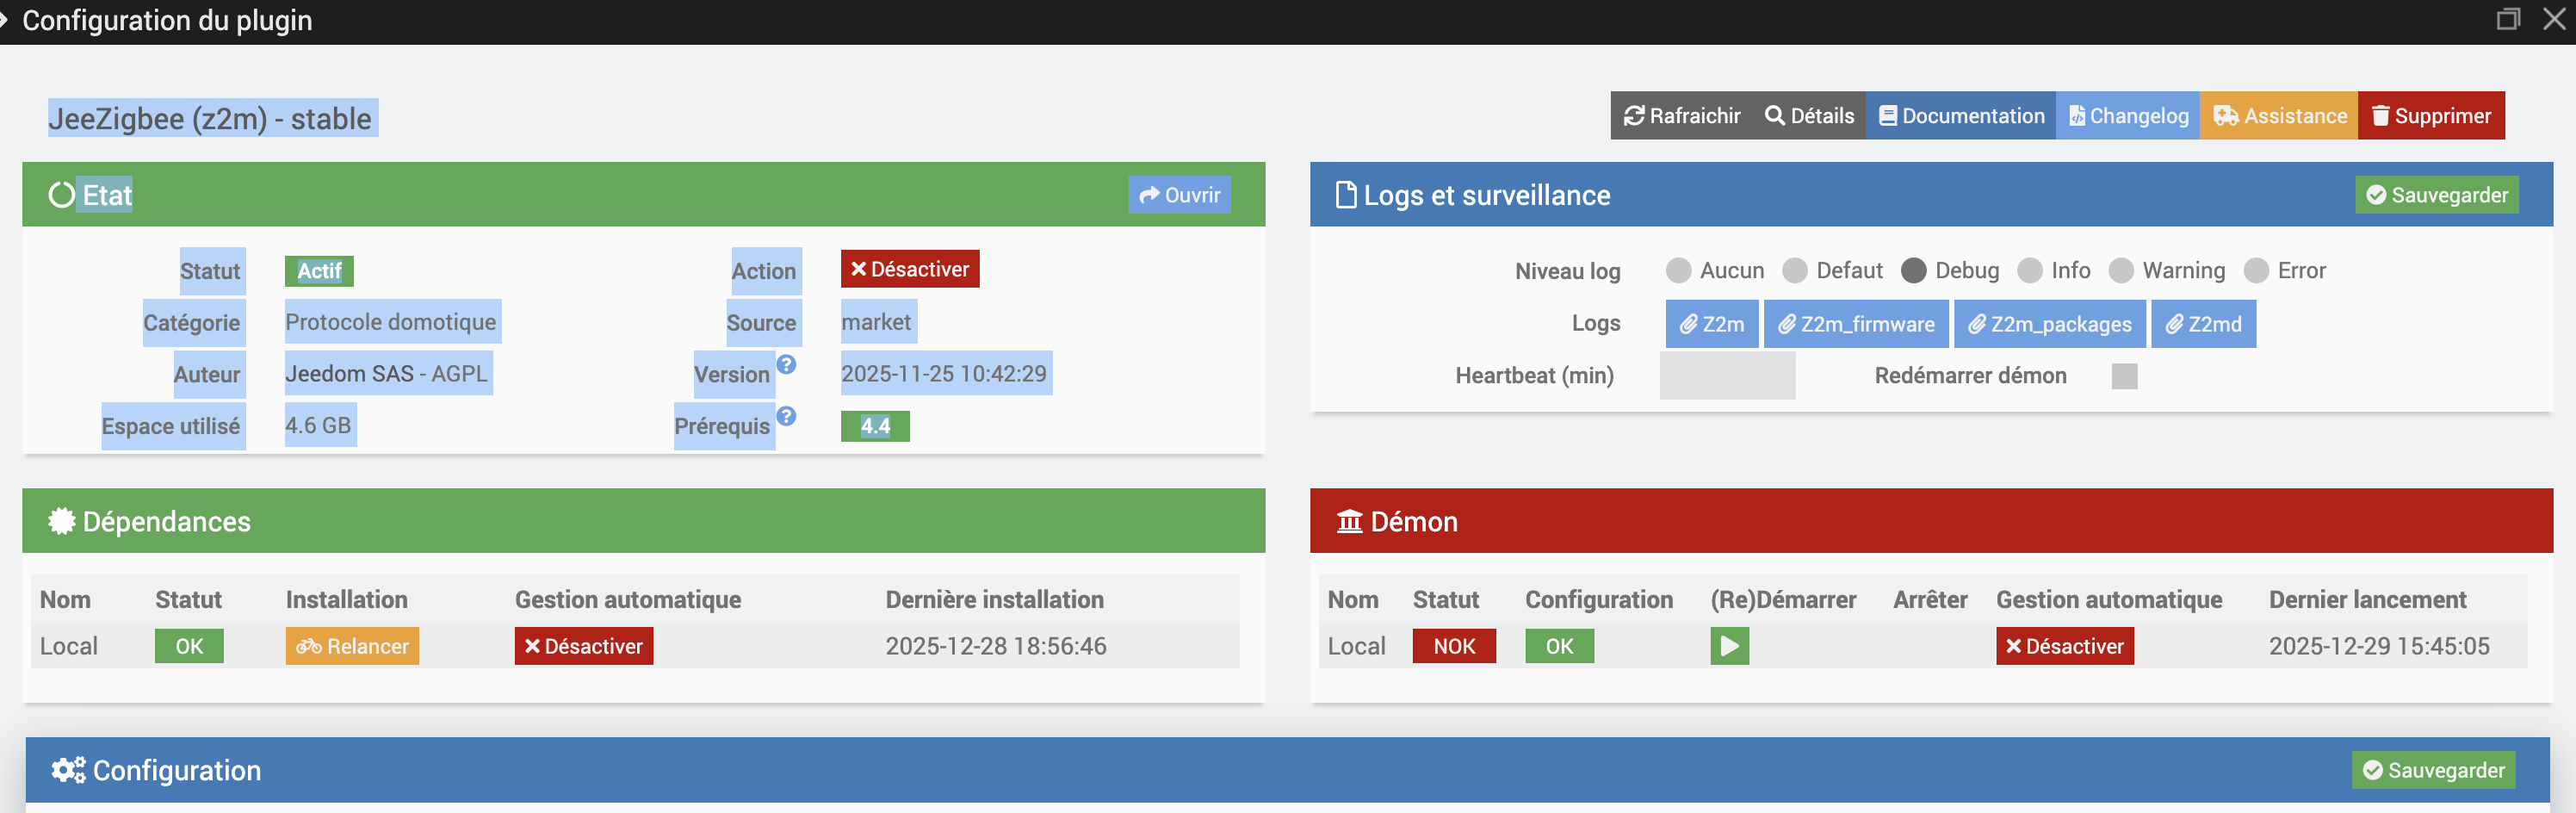Select the Info log level

2030,271
